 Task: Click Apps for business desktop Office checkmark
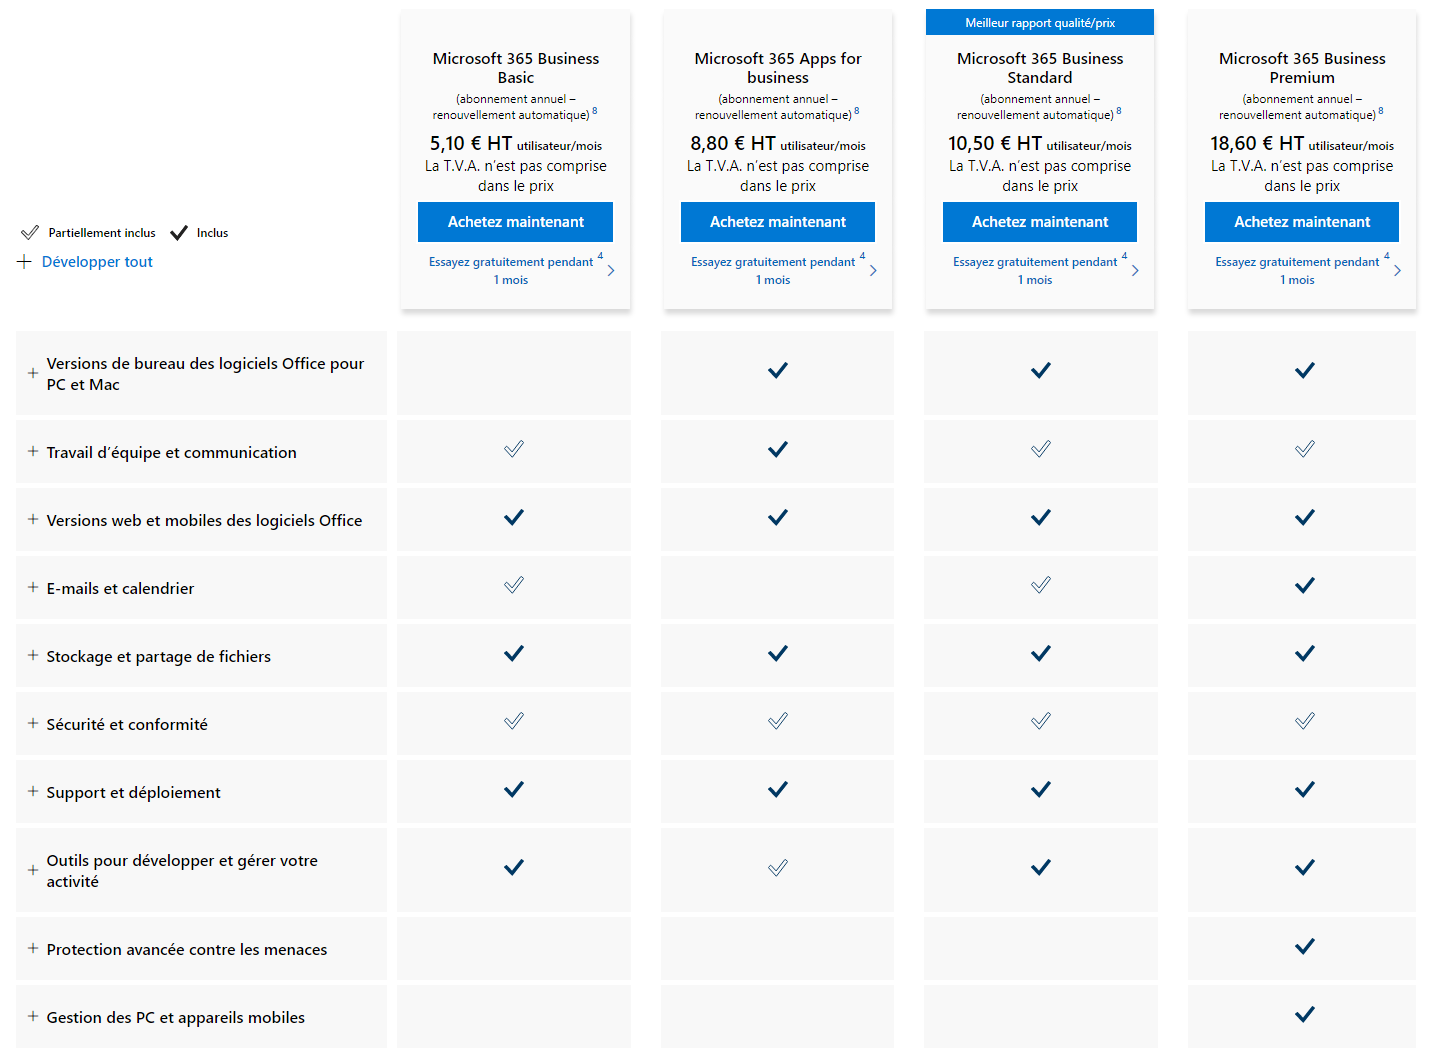point(778,370)
